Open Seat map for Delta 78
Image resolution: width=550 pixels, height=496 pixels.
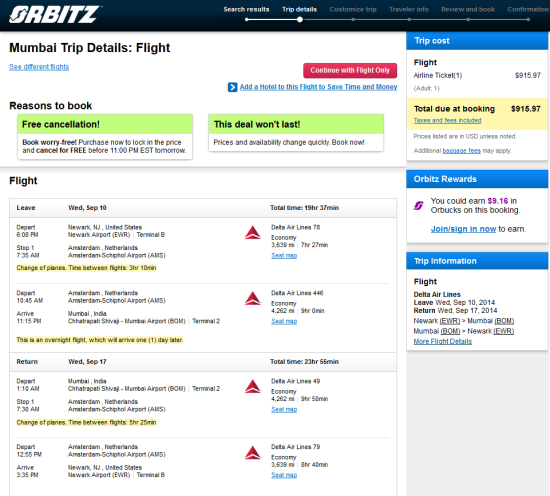point(284,256)
